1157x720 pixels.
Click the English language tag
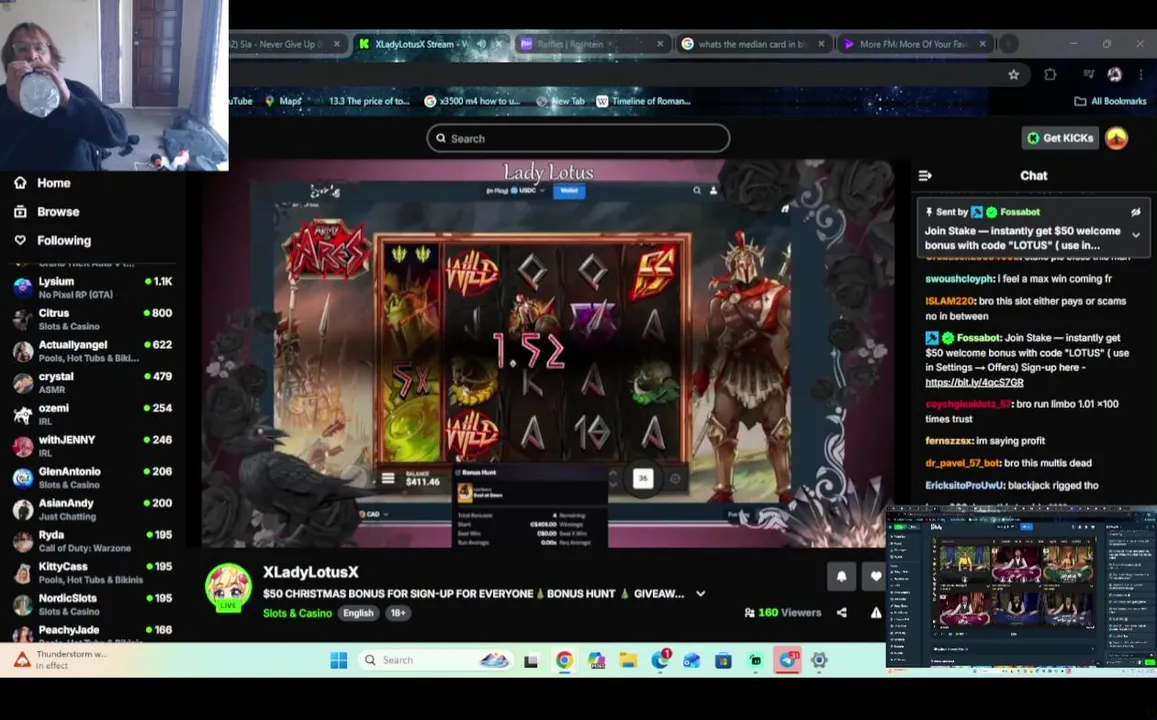[358, 613]
